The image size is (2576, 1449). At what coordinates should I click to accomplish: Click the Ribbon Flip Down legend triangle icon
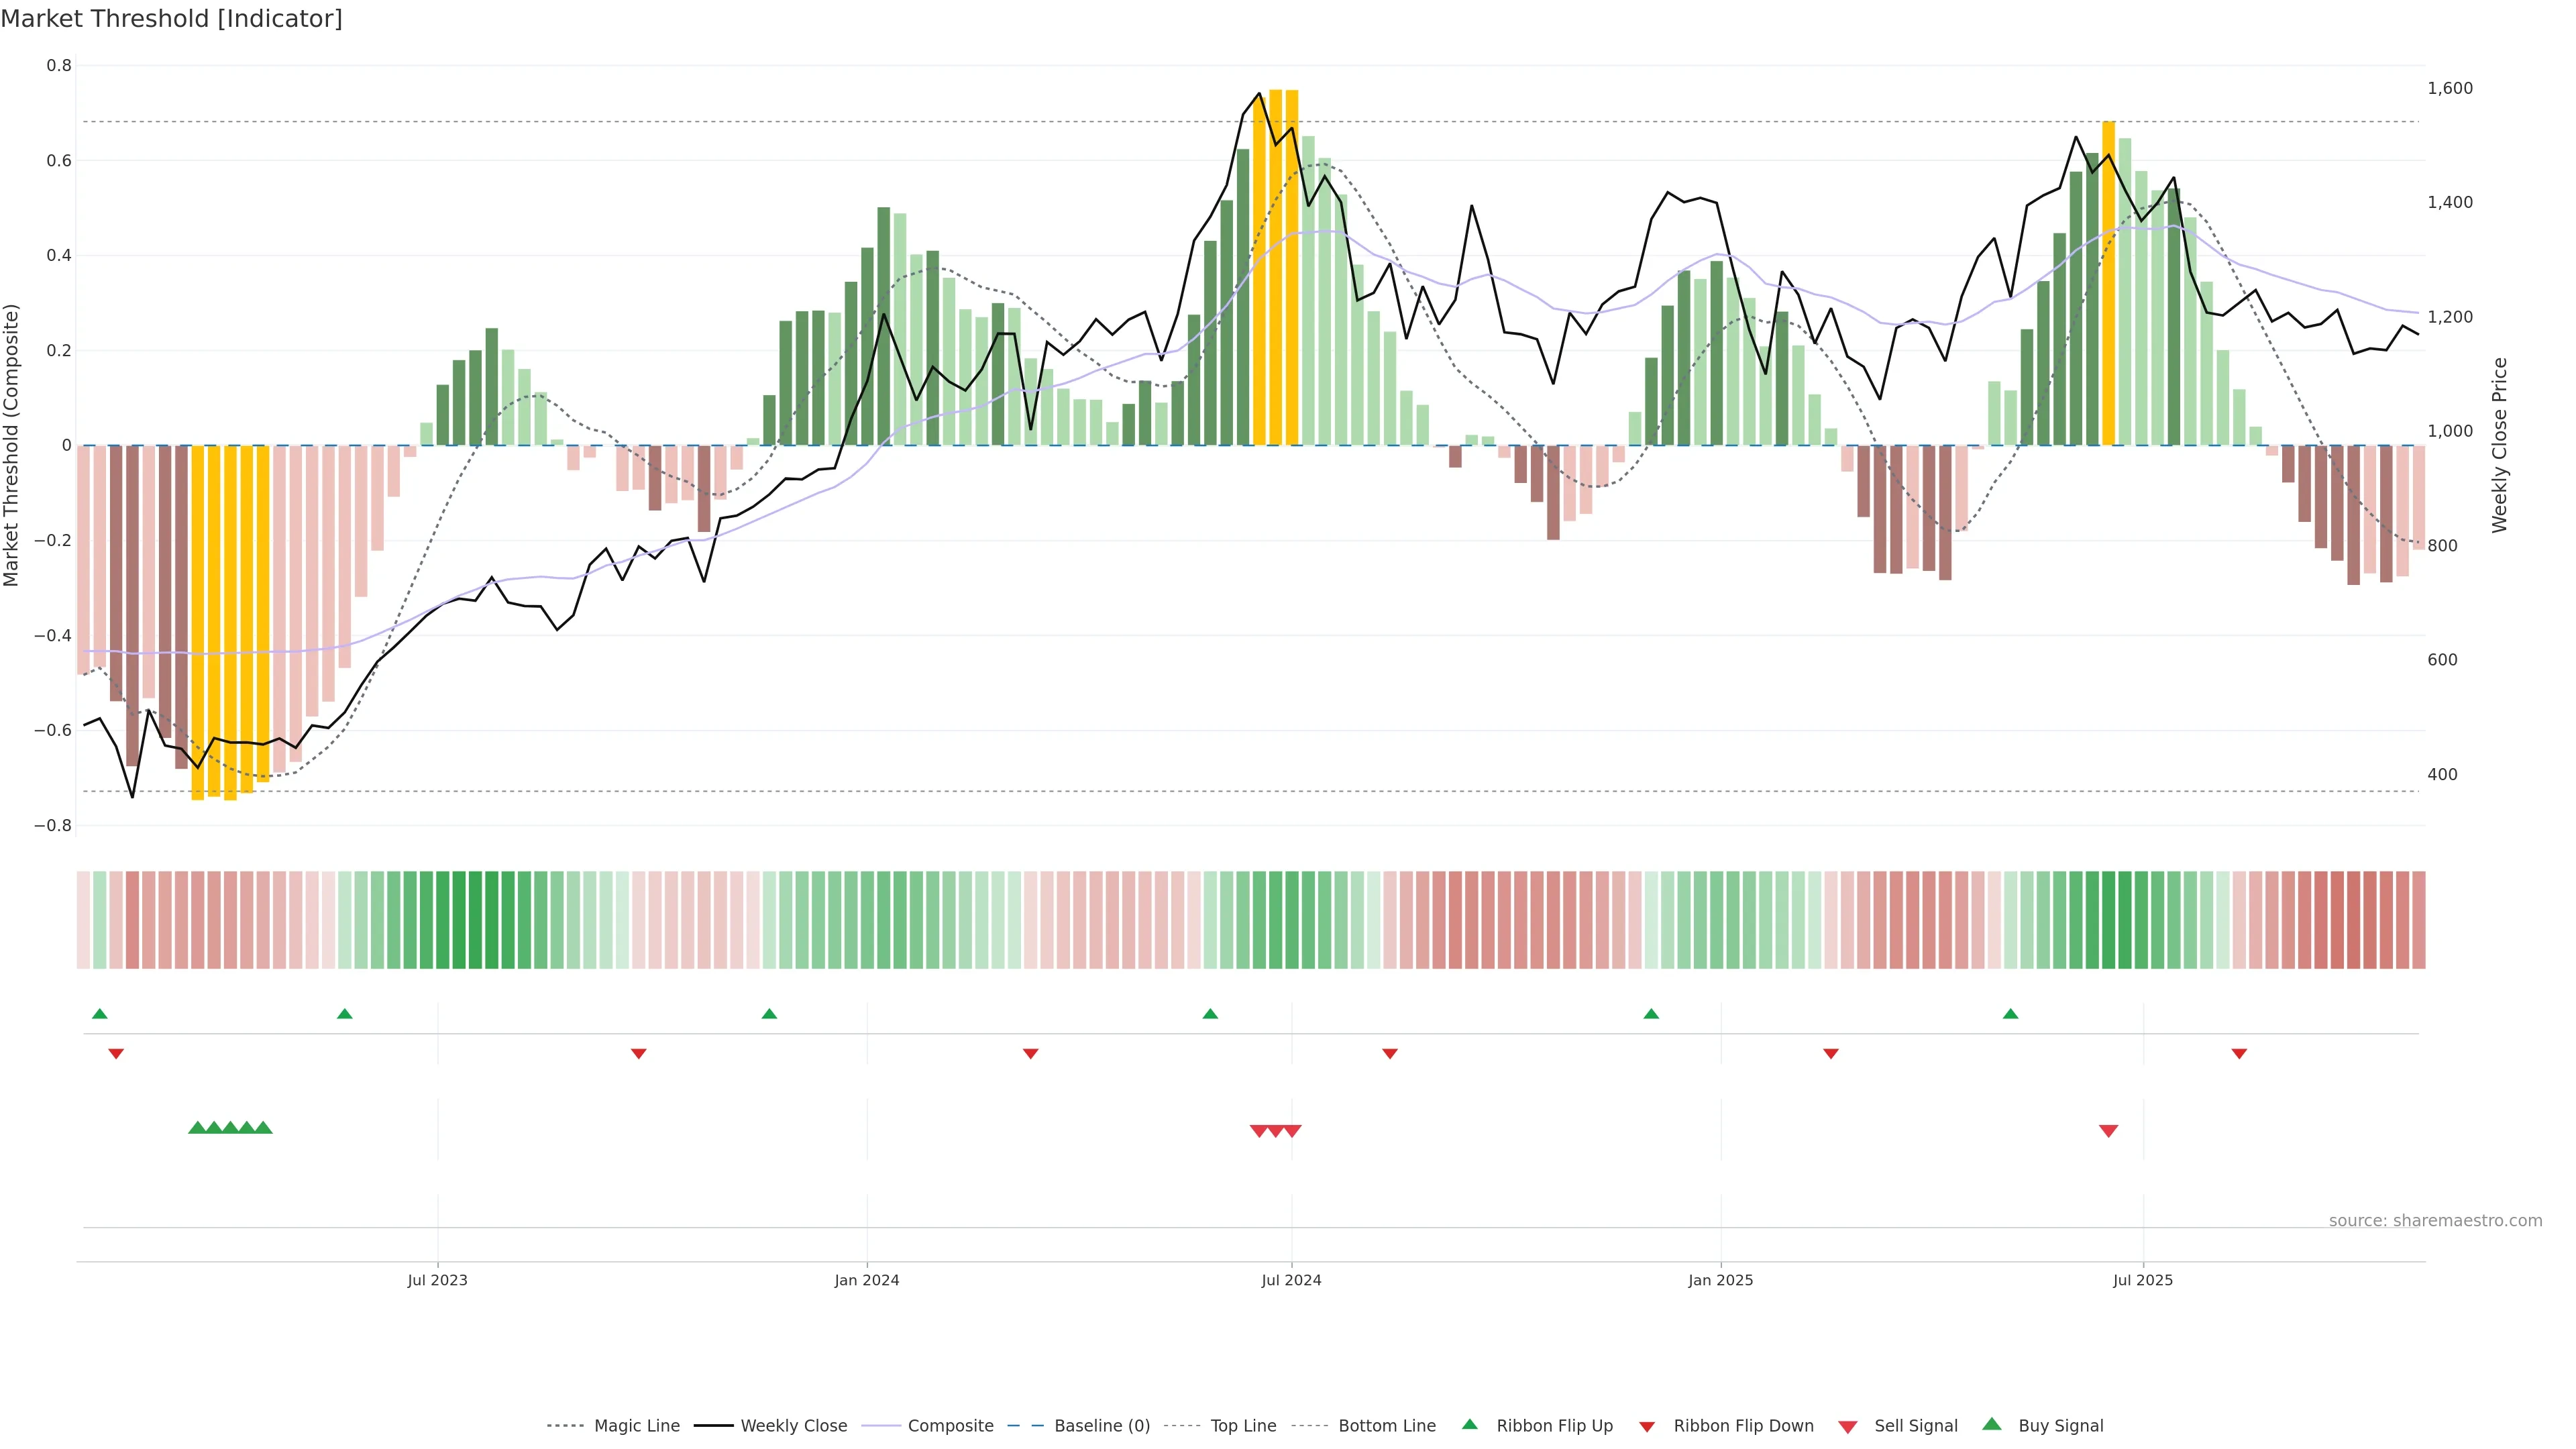[x=1646, y=1426]
